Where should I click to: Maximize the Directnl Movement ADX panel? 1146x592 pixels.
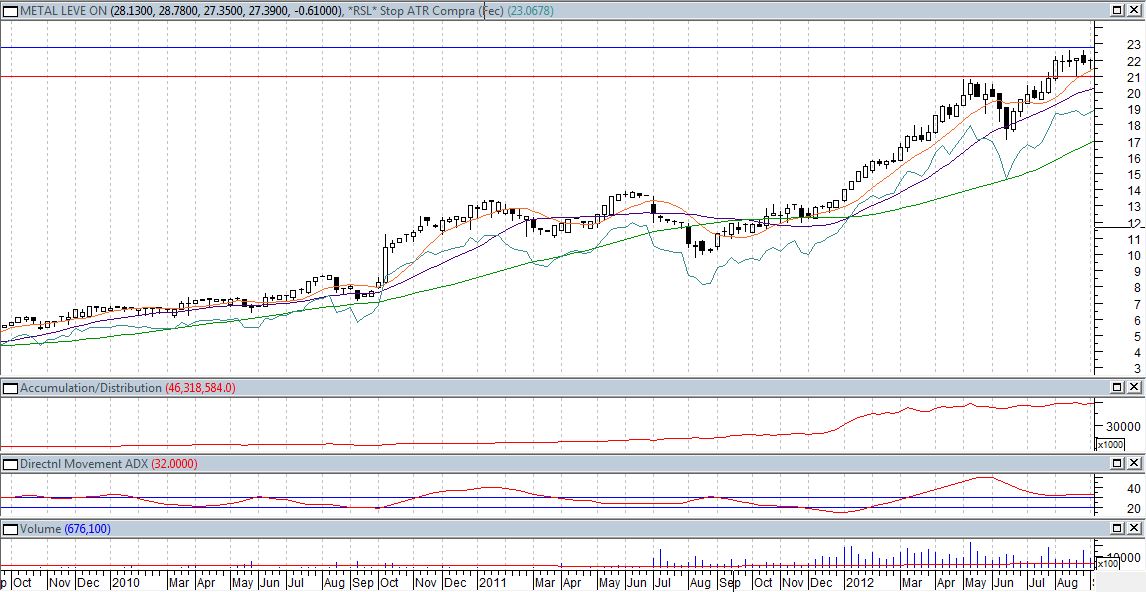(1118, 464)
